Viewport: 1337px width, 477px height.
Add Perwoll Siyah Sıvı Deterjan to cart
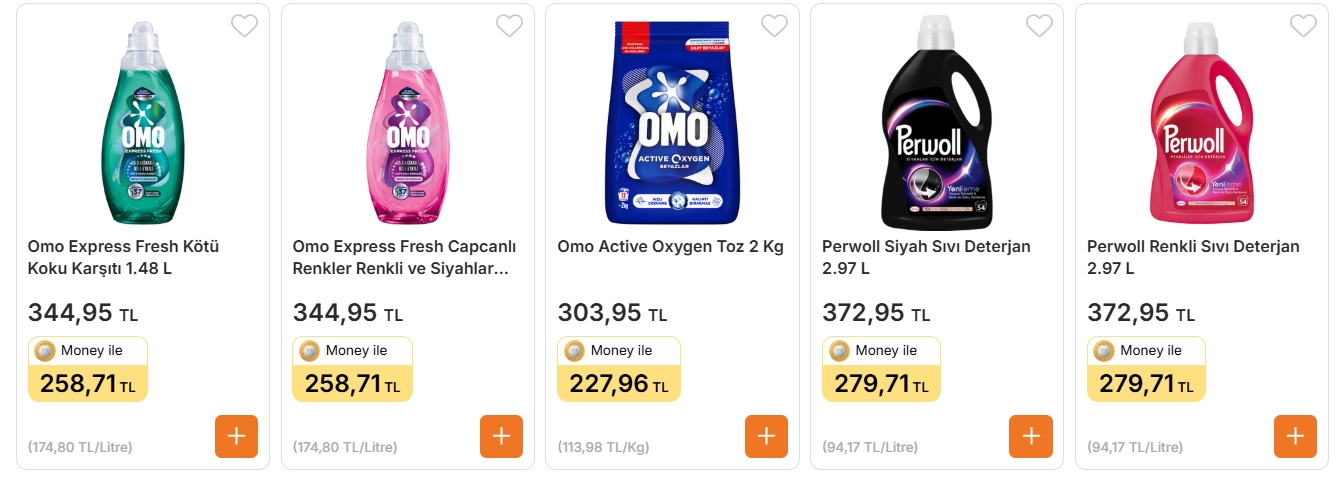[1031, 436]
